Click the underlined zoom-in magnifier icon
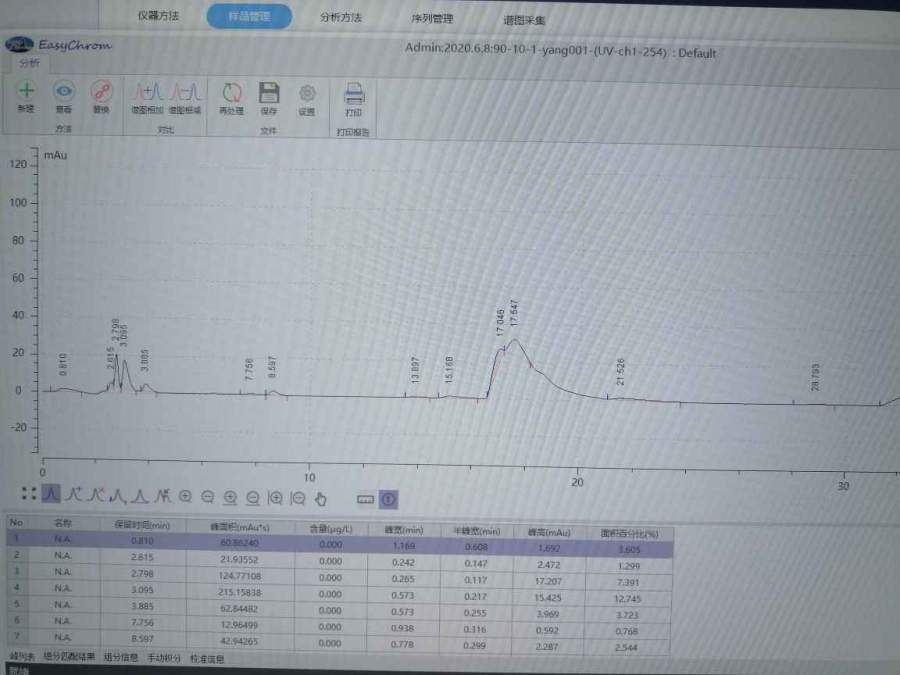The width and height of the screenshot is (900, 675). tap(230, 498)
